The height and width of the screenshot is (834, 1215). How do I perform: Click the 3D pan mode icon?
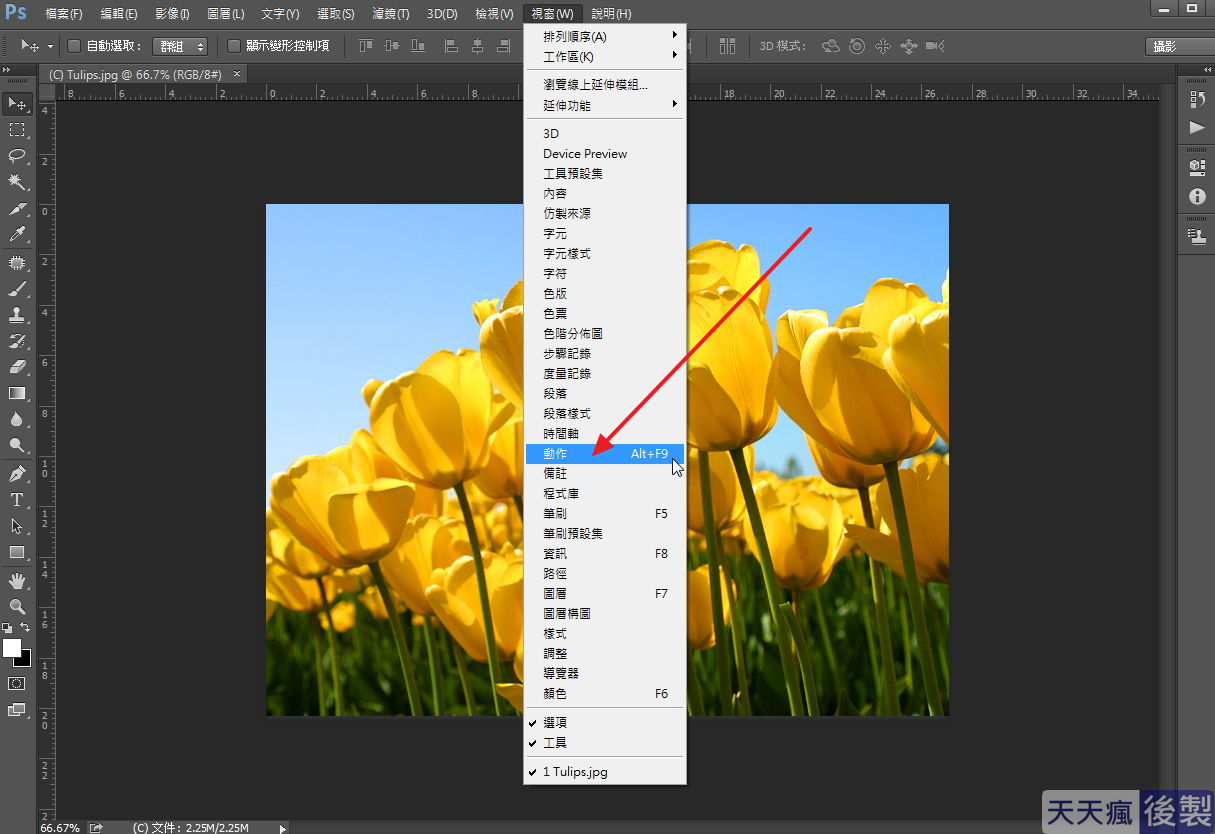click(883, 46)
